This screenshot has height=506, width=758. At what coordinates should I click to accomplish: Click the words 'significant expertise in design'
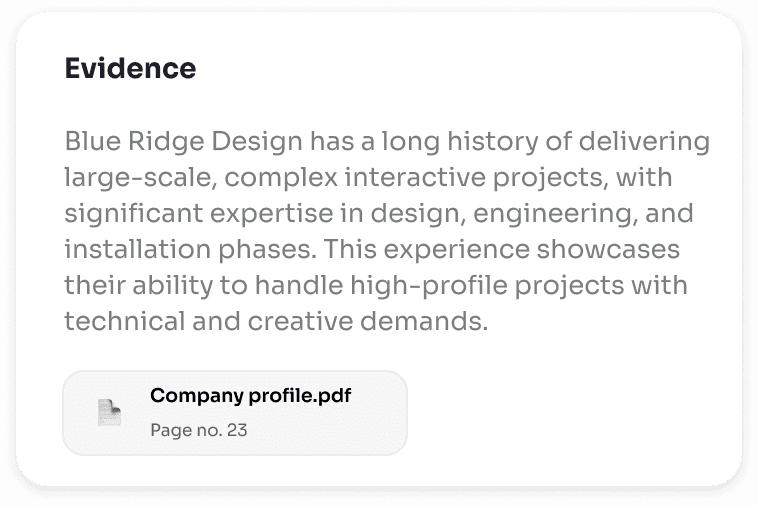(x=265, y=214)
